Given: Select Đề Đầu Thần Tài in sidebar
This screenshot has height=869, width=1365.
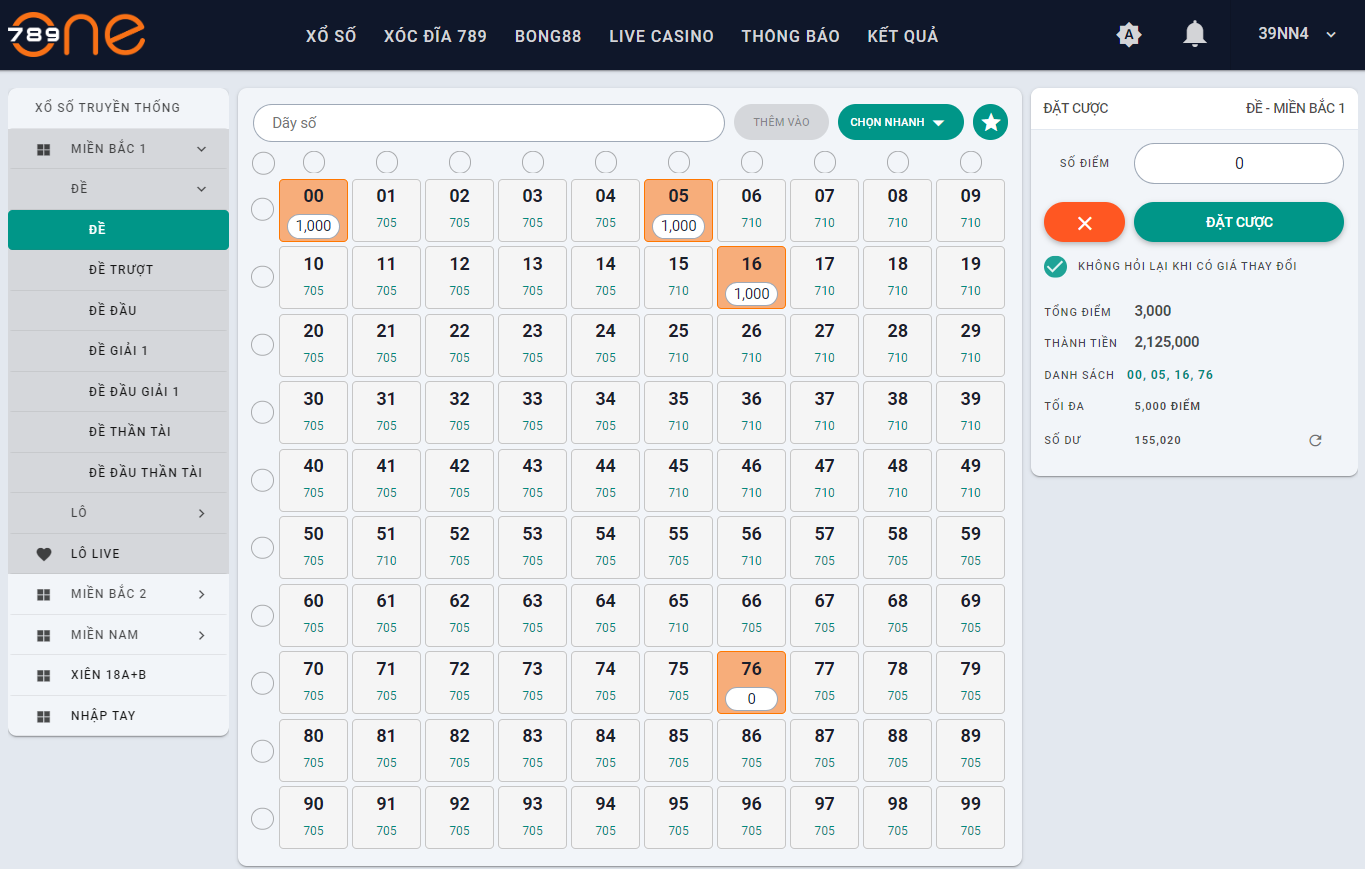Looking at the screenshot, I should 118,472.
